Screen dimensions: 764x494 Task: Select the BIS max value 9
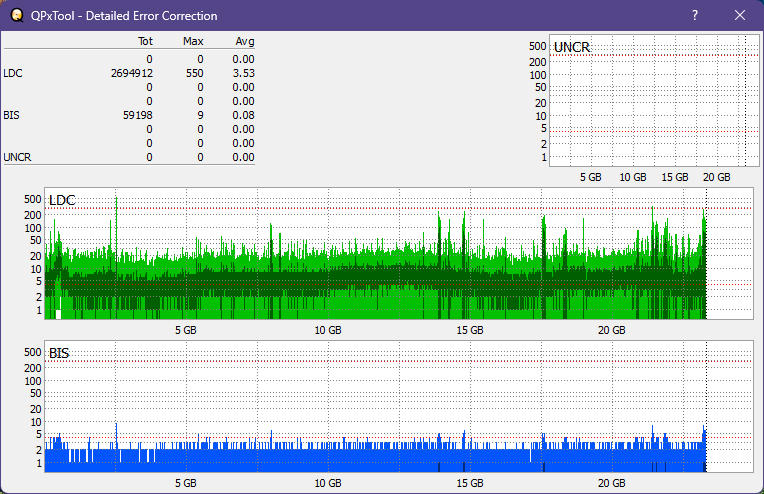200,115
